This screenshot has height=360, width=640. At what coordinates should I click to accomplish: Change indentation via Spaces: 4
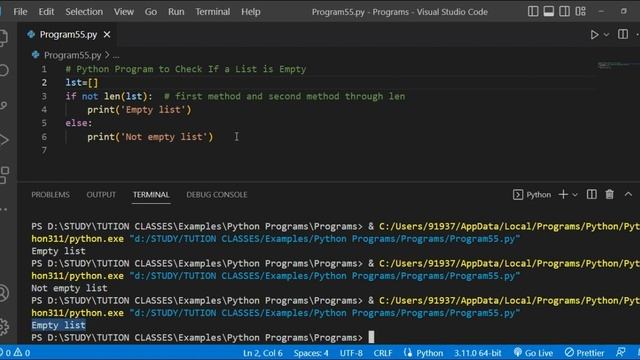[x=311, y=353]
